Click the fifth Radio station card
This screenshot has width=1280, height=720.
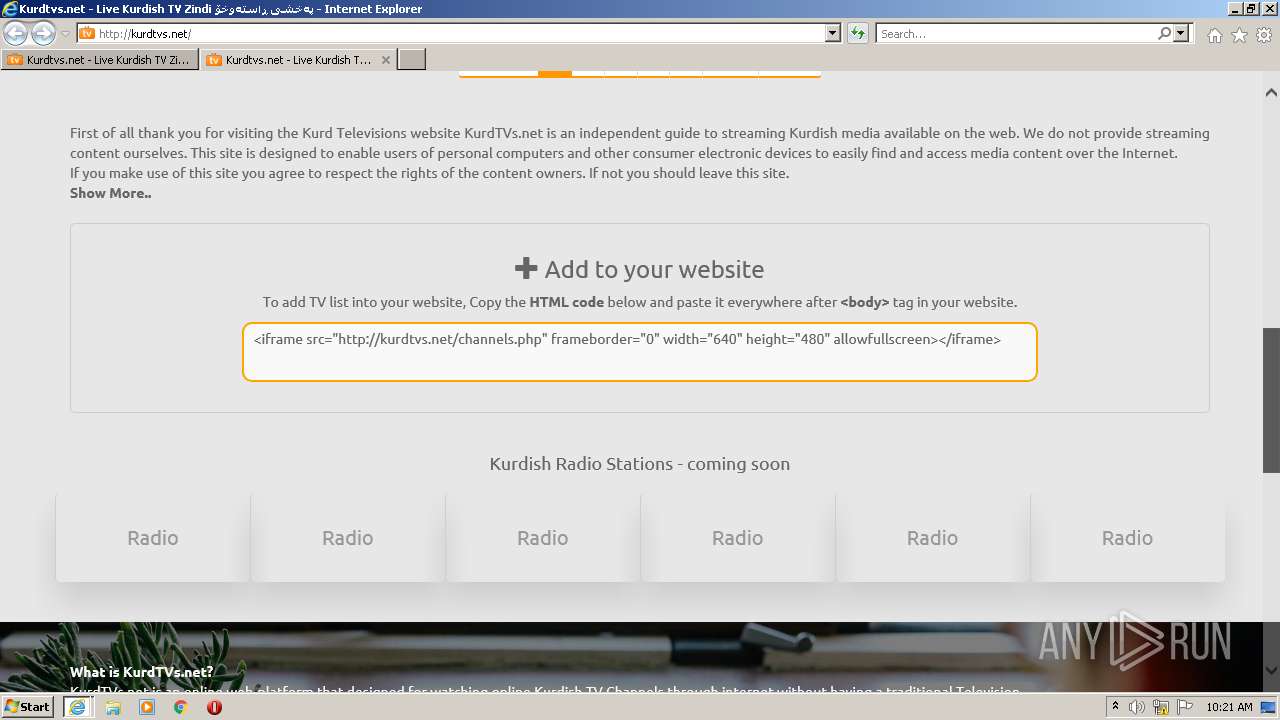point(932,538)
